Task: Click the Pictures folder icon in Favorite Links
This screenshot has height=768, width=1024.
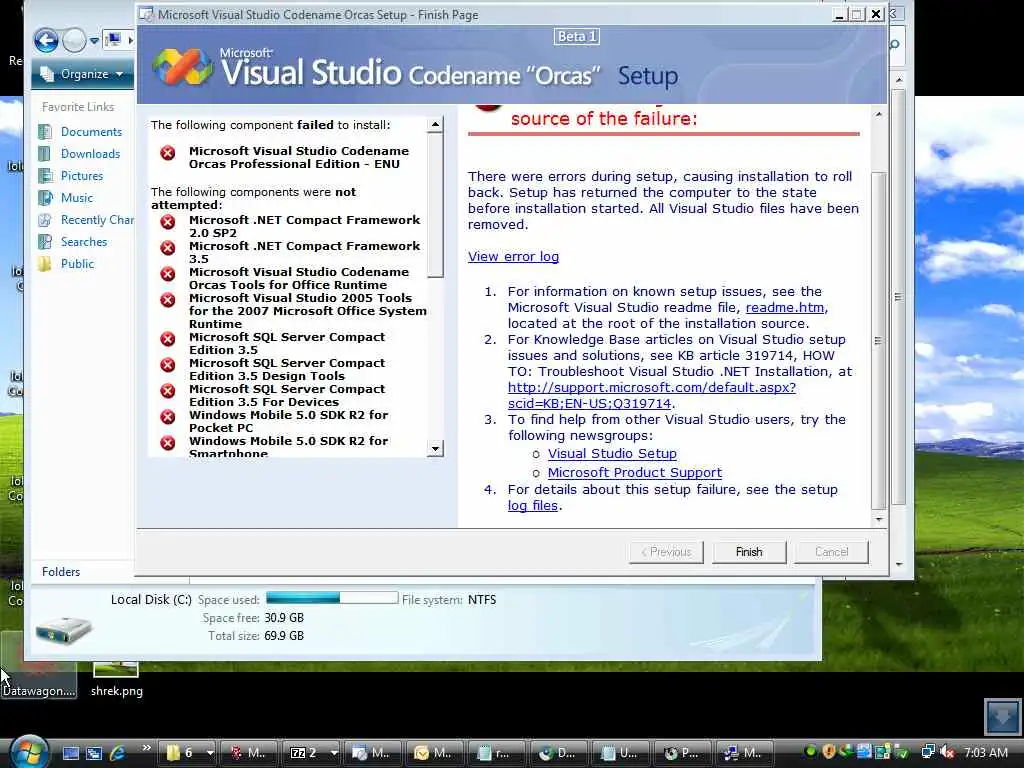Action: tap(45, 176)
